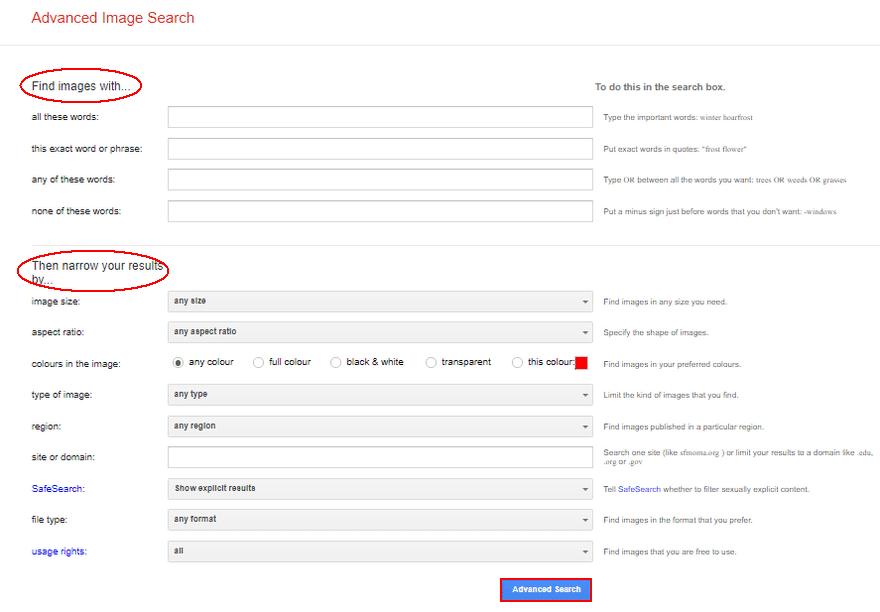Screen dimensions: 880x612
Task: Pick the red colour swatch
Action: 581,362
